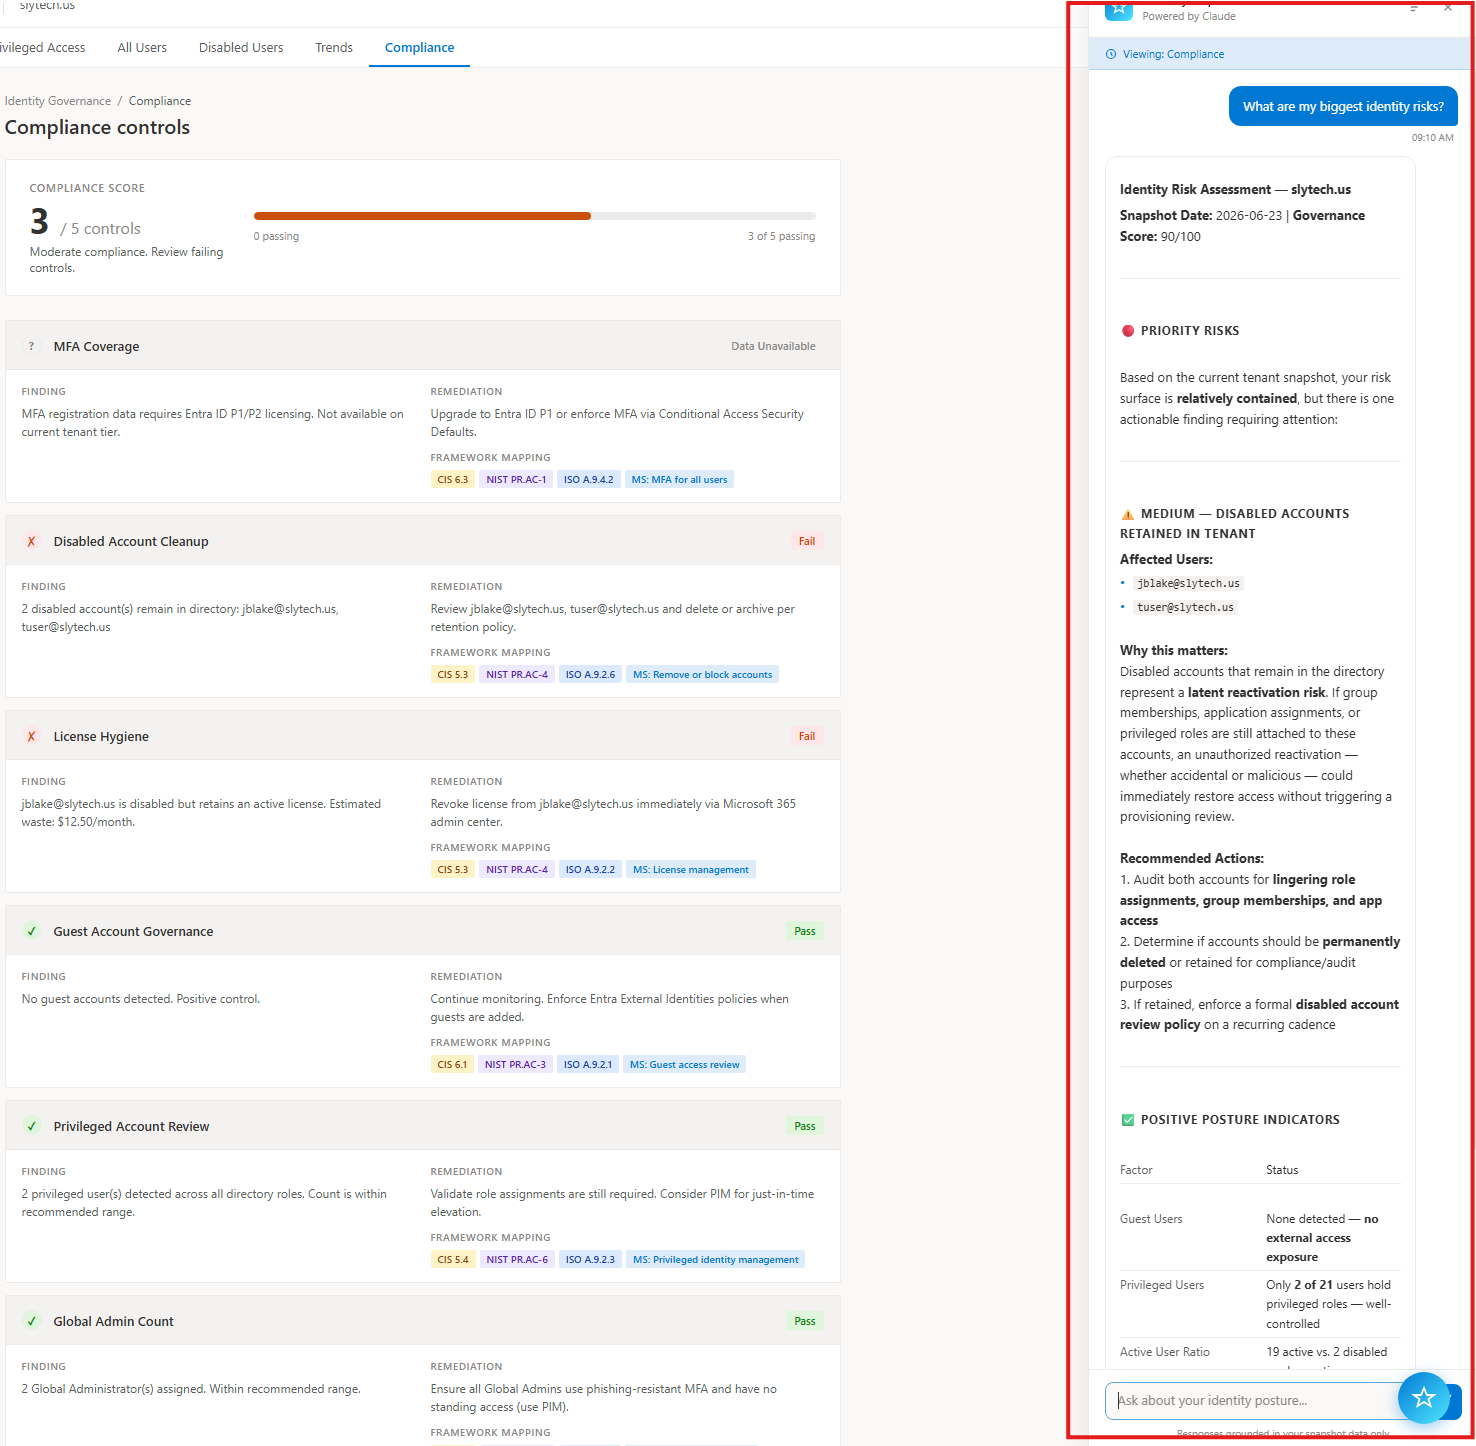Image resolution: width=1476 pixels, height=1446 pixels.
Task: Click the assistant logo icon beside Powered by Claude
Action: coord(1119,10)
